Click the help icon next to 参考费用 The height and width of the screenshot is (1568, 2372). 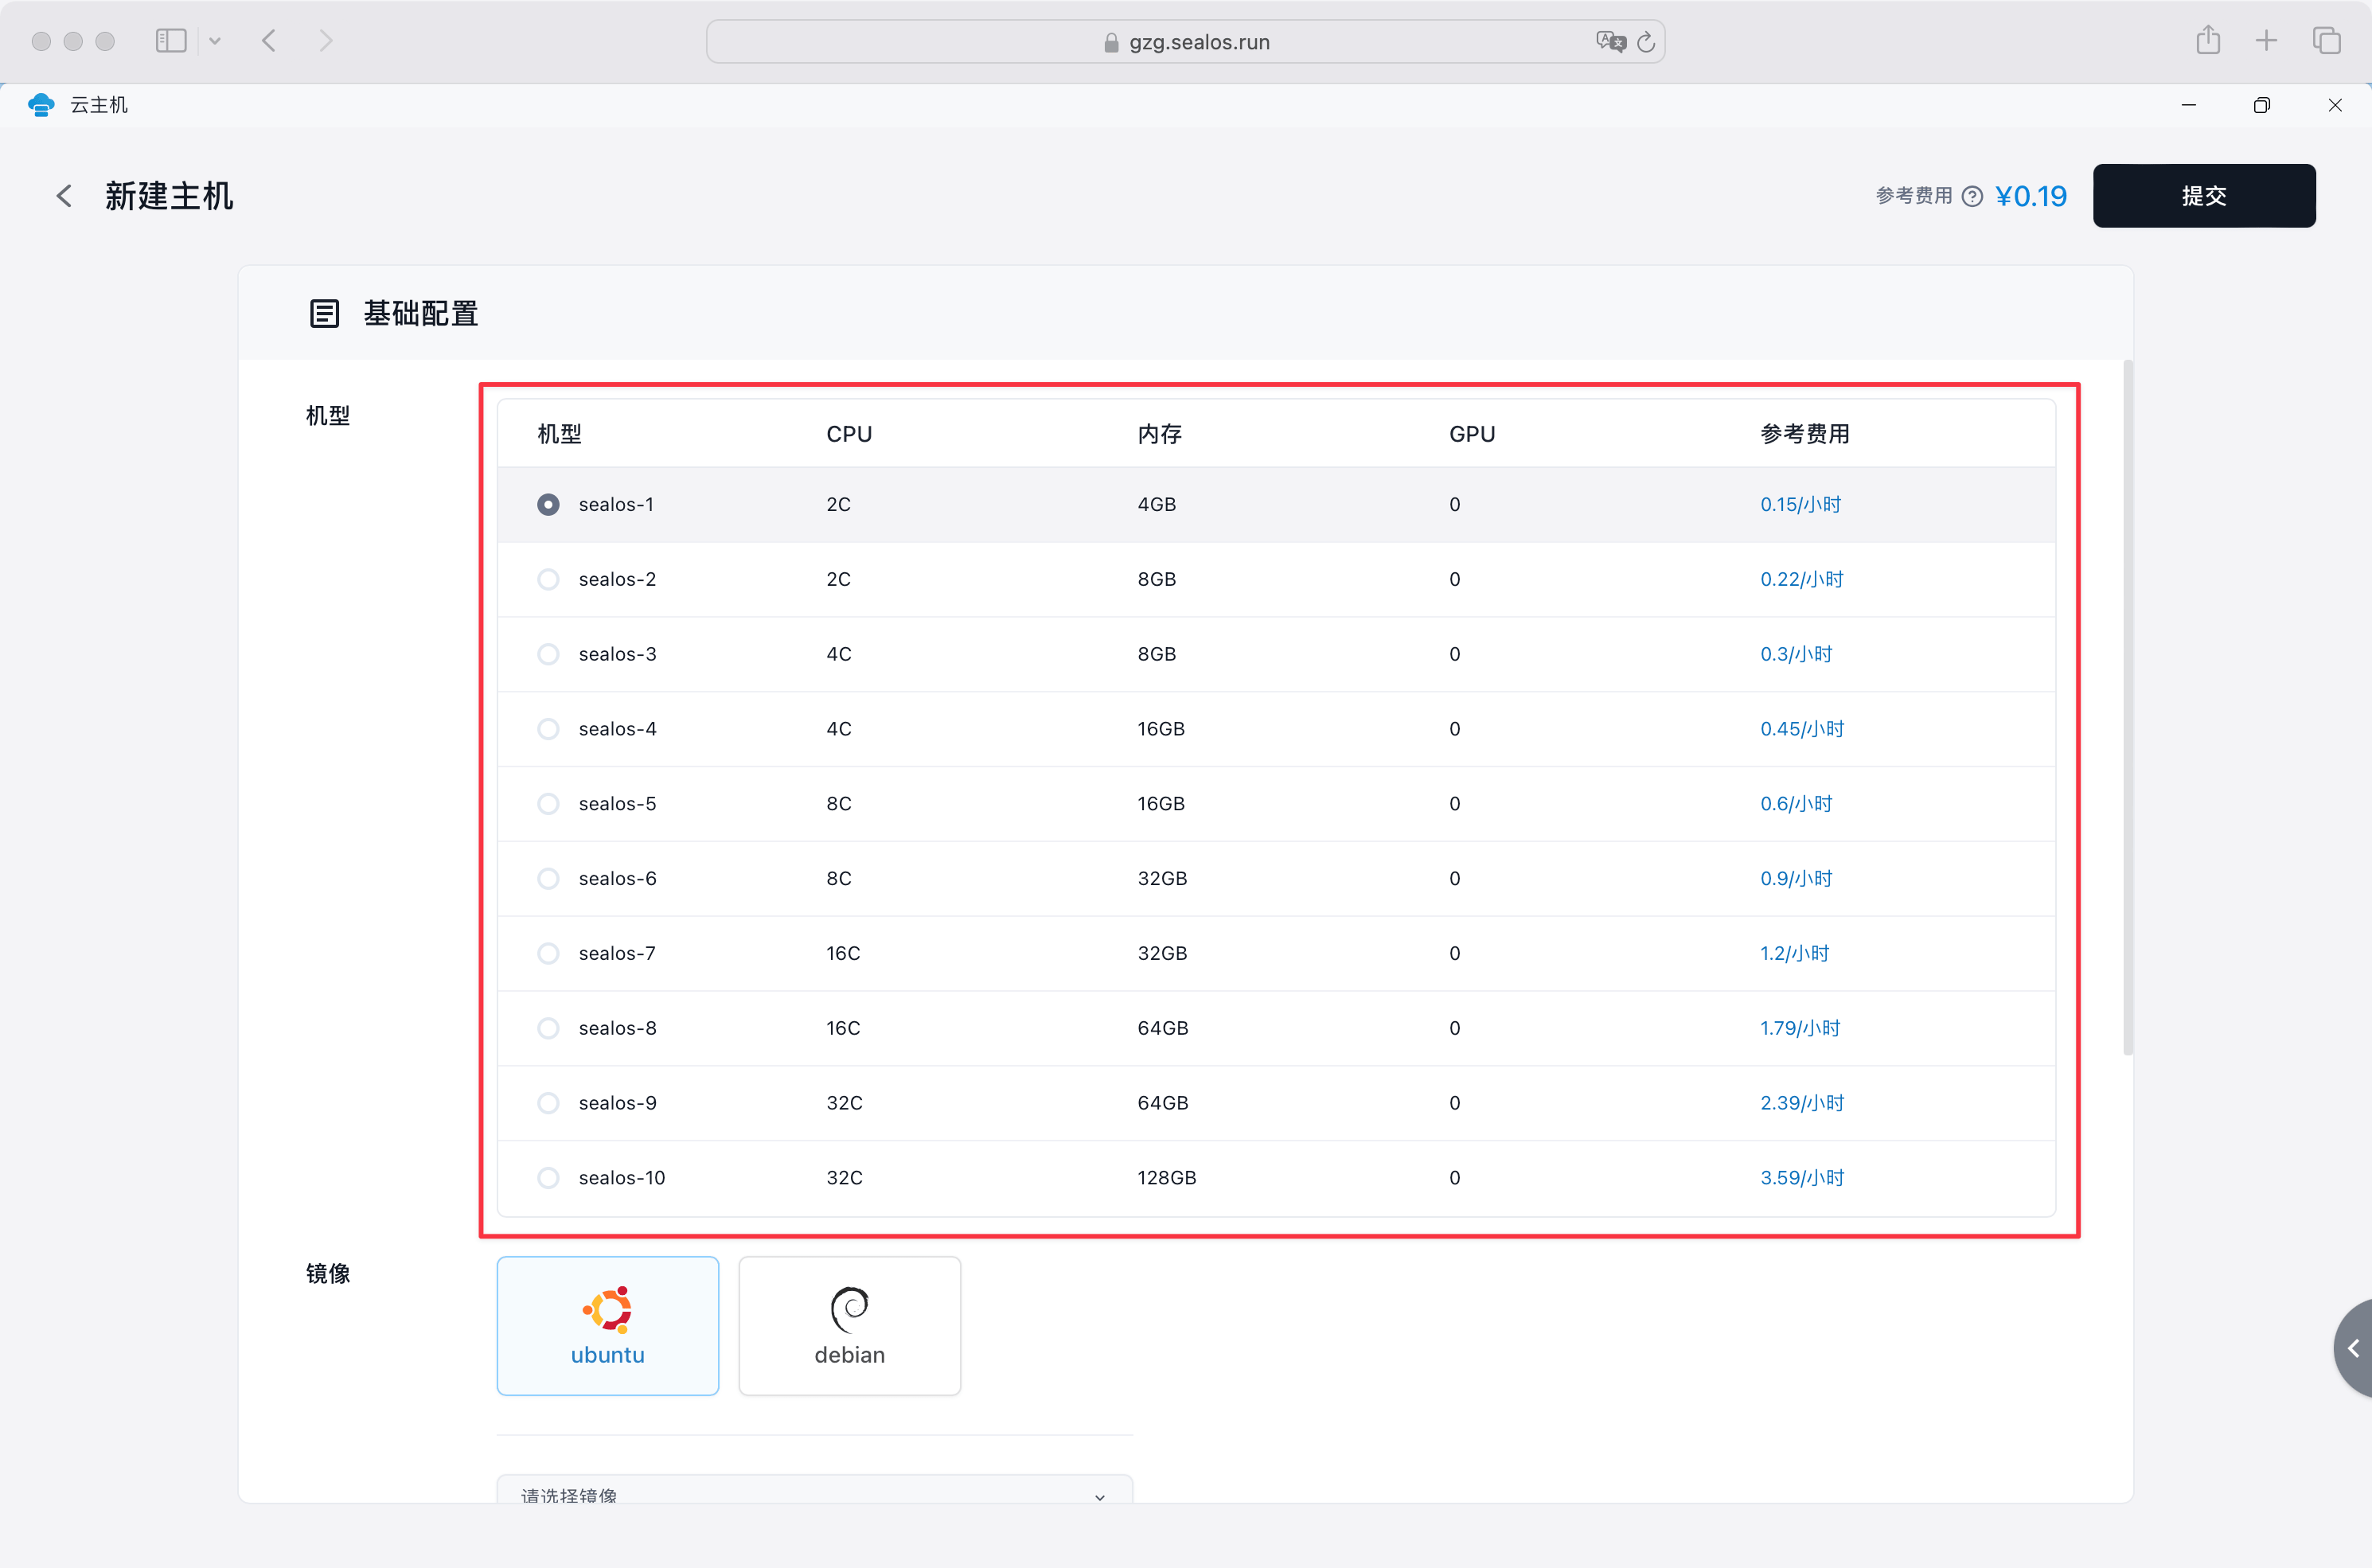[1972, 196]
